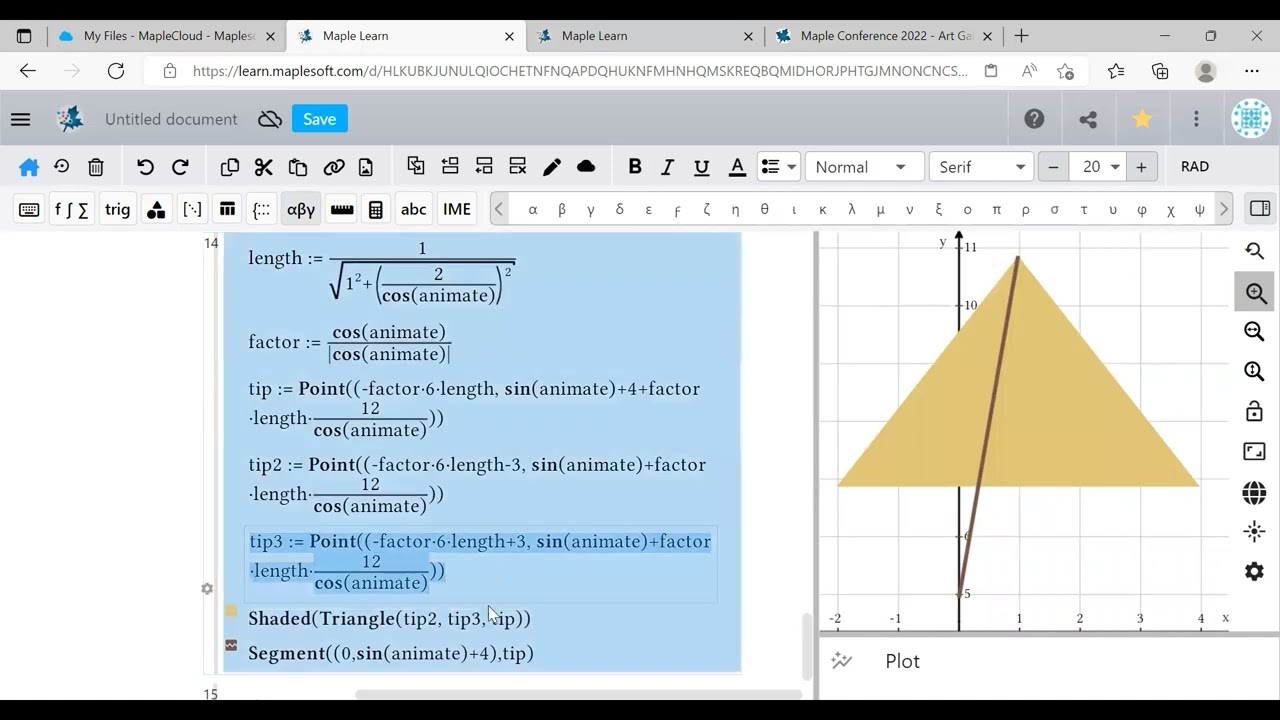The image size is (1280, 720).
Task: Open the document history icon
Action: point(62,167)
